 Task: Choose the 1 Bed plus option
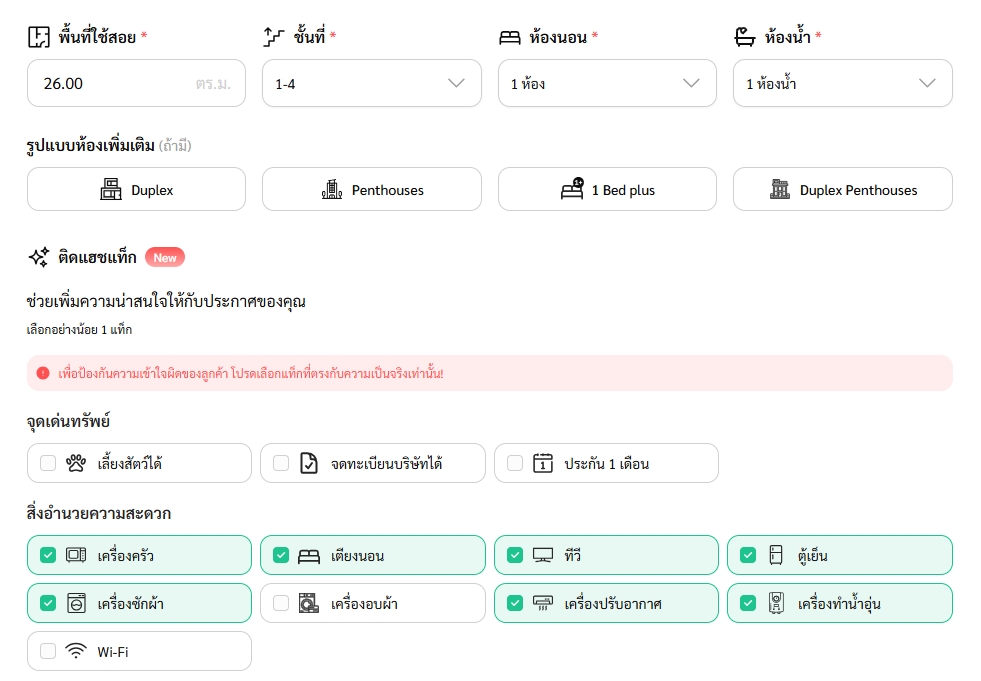607,189
